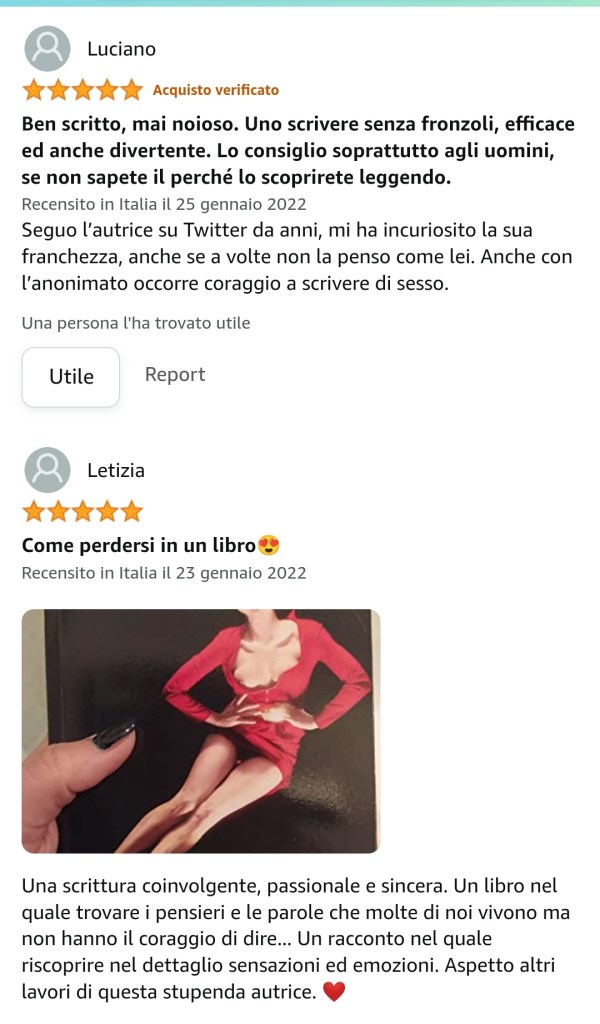
Task: Report Luciano's review
Action: (x=175, y=375)
